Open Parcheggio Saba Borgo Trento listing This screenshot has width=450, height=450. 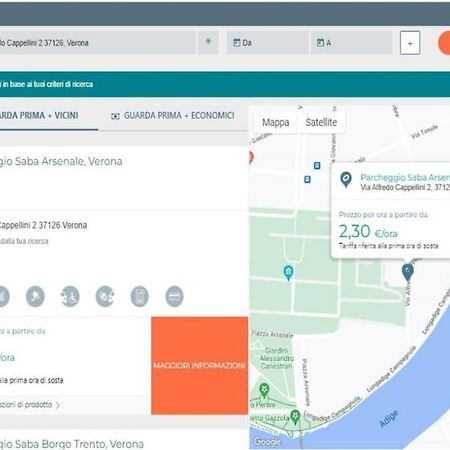click(x=72, y=444)
